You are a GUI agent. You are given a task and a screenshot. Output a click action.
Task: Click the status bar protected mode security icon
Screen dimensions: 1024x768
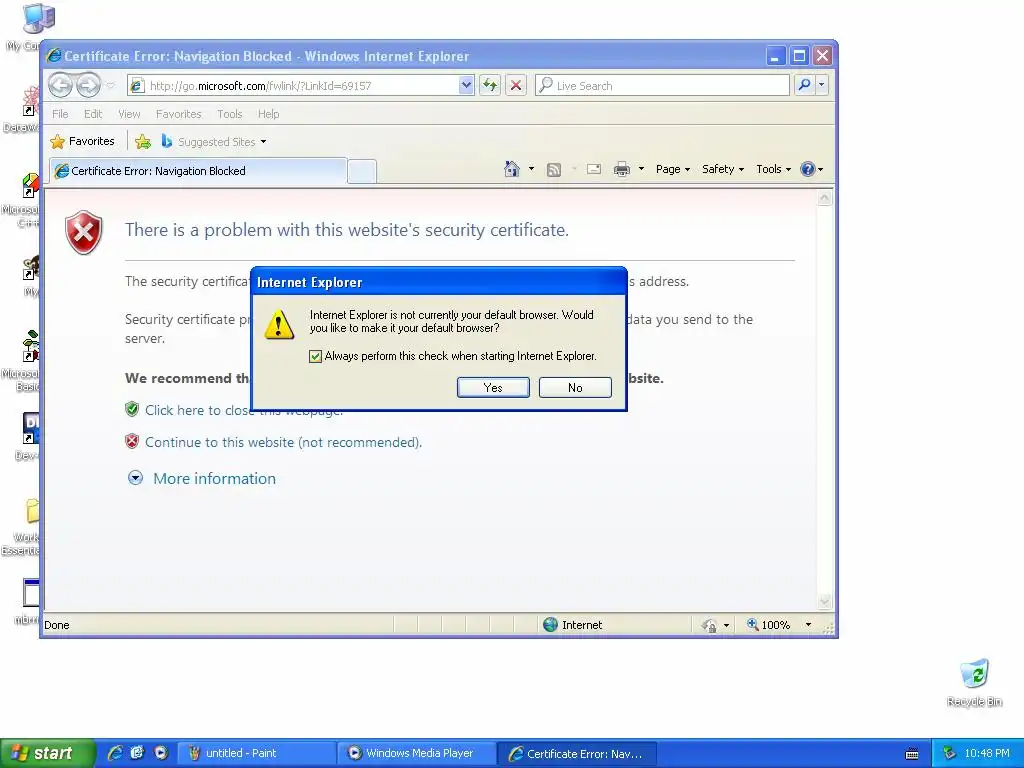coord(709,626)
